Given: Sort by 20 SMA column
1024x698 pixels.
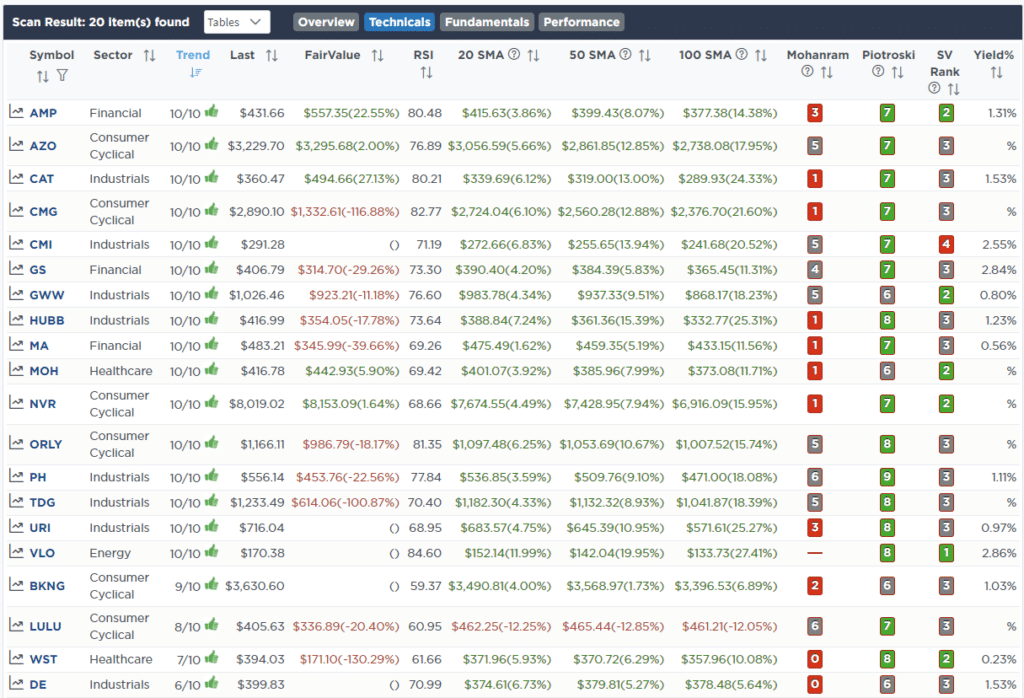Looking at the screenshot, I should tap(534, 56).
